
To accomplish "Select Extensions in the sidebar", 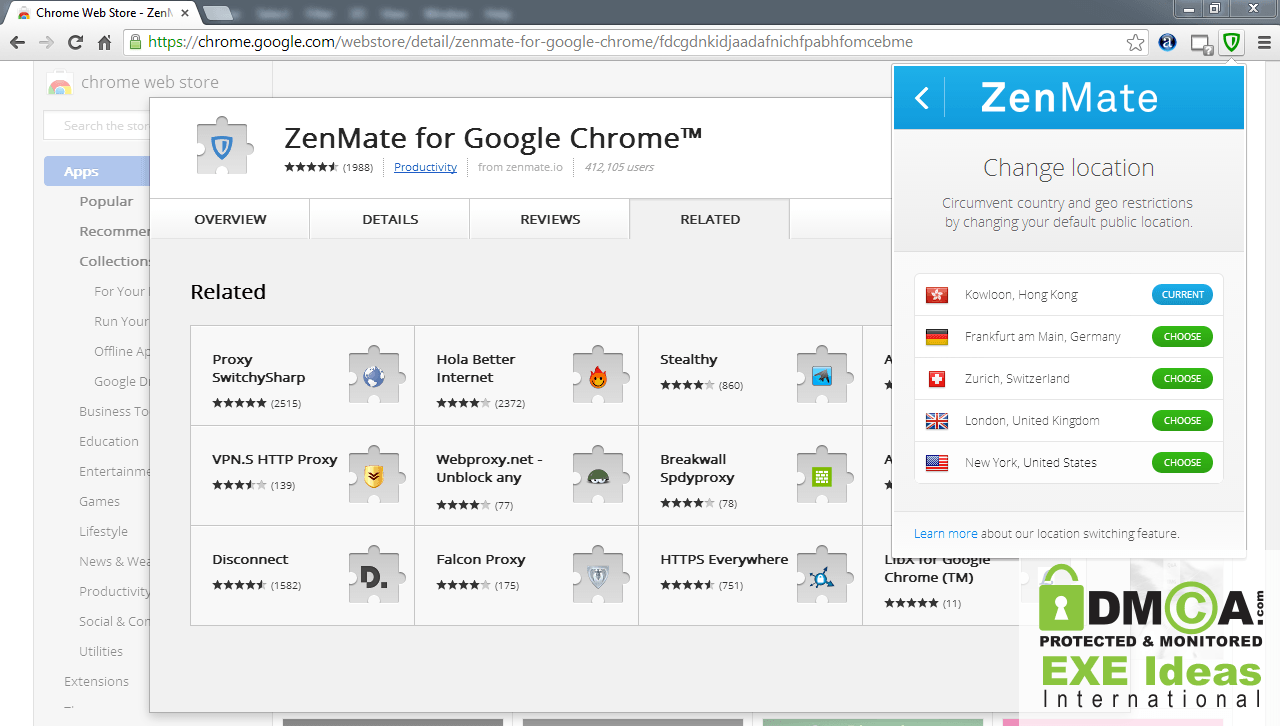I will [96, 681].
